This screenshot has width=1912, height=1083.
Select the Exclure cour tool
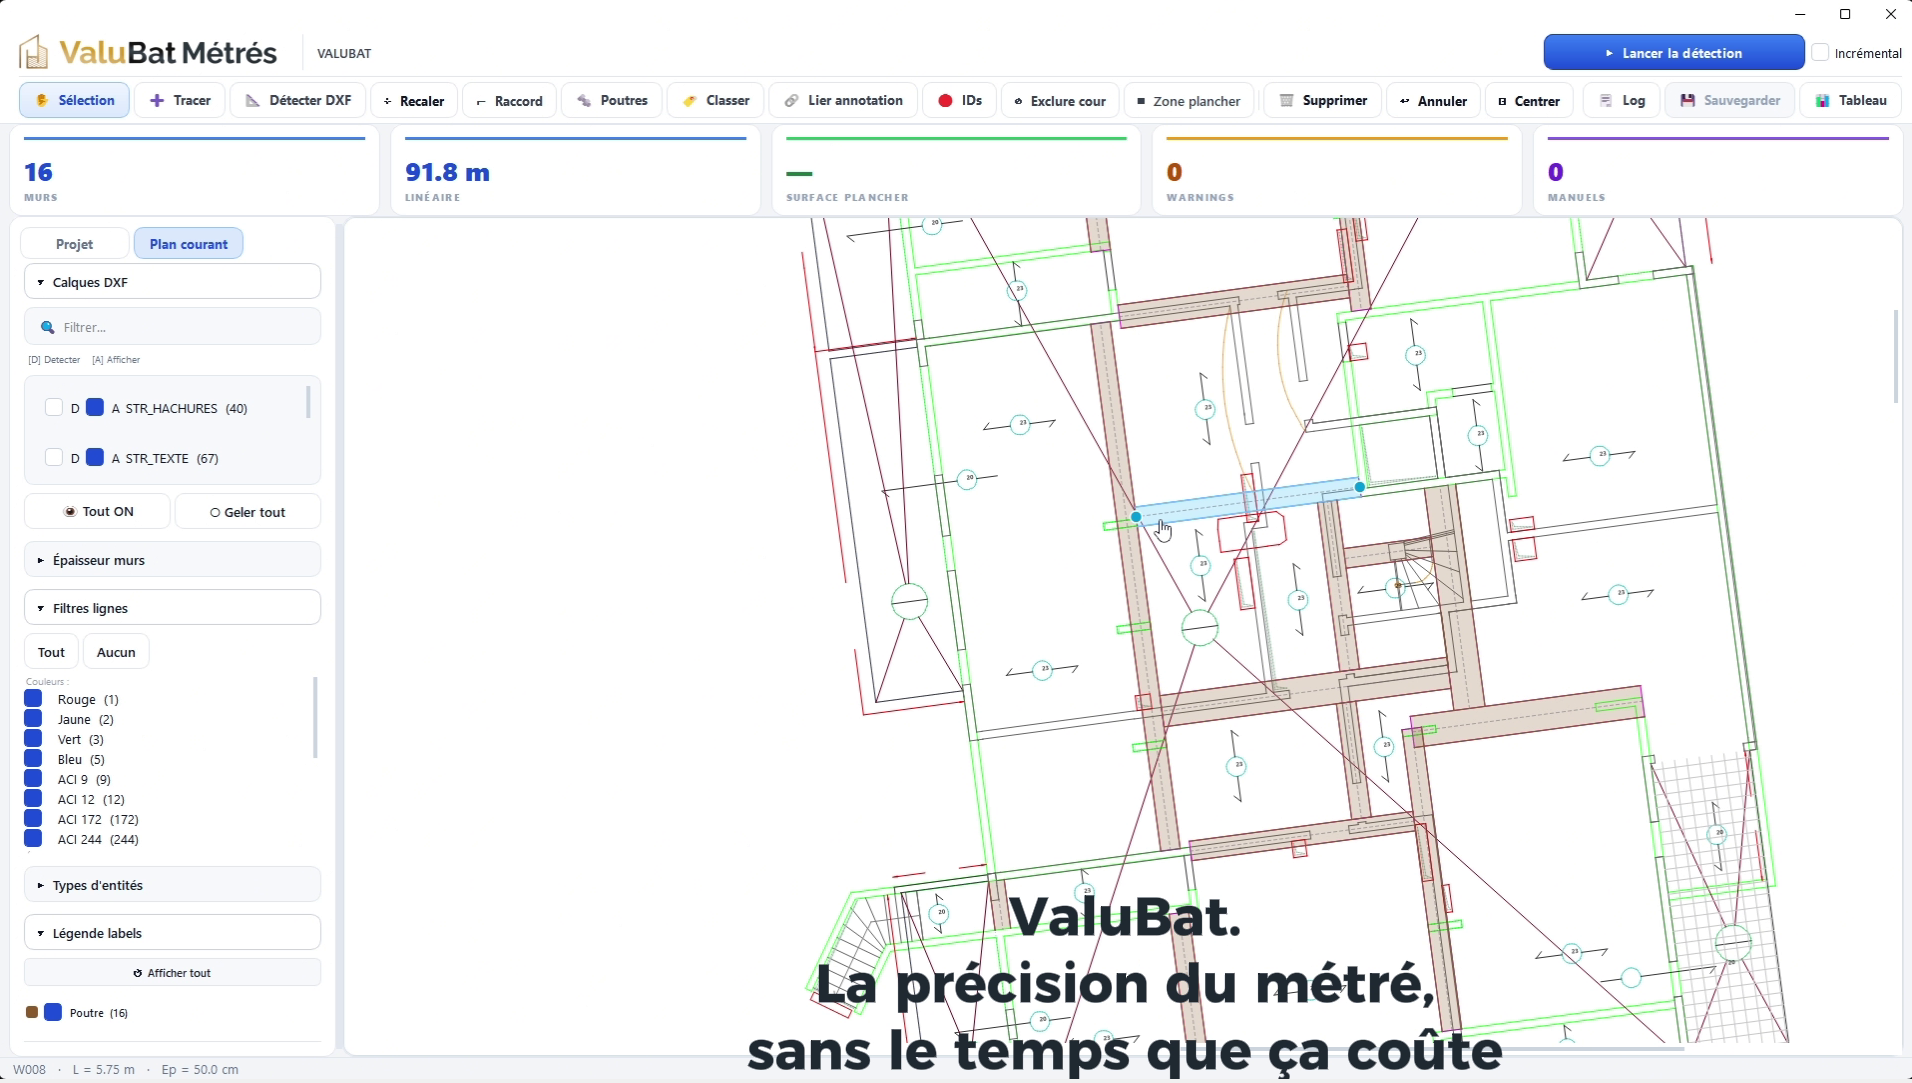coord(1060,101)
